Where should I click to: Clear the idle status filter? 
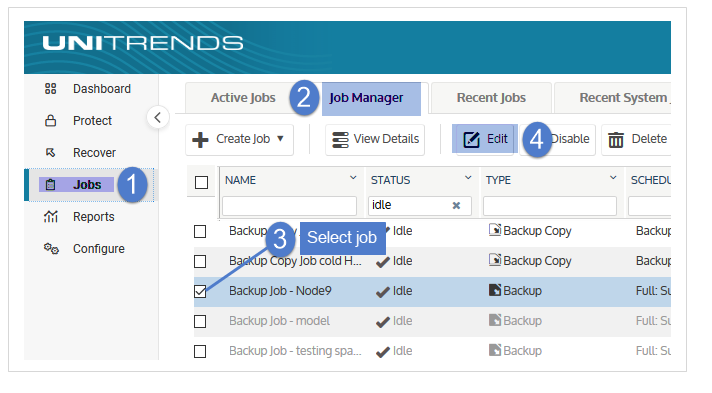point(456,205)
